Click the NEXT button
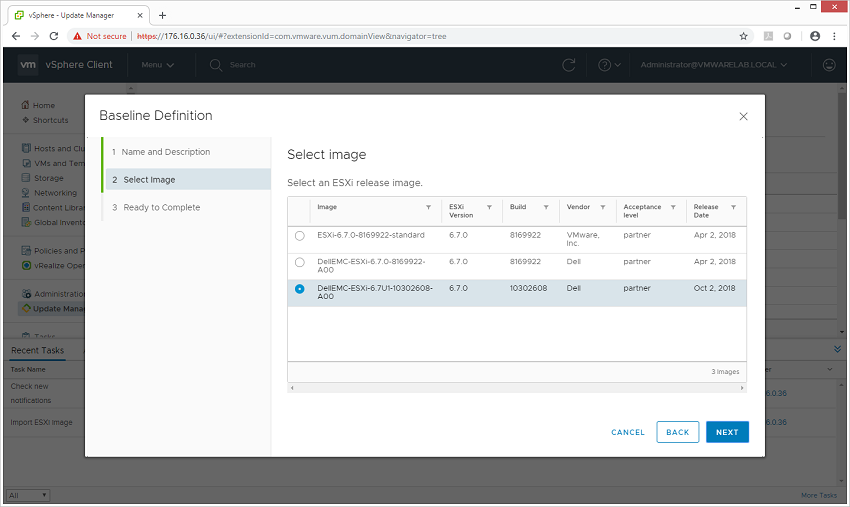The height and width of the screenshot is (507, 850). pyautogui.click(x=727, y=432)
